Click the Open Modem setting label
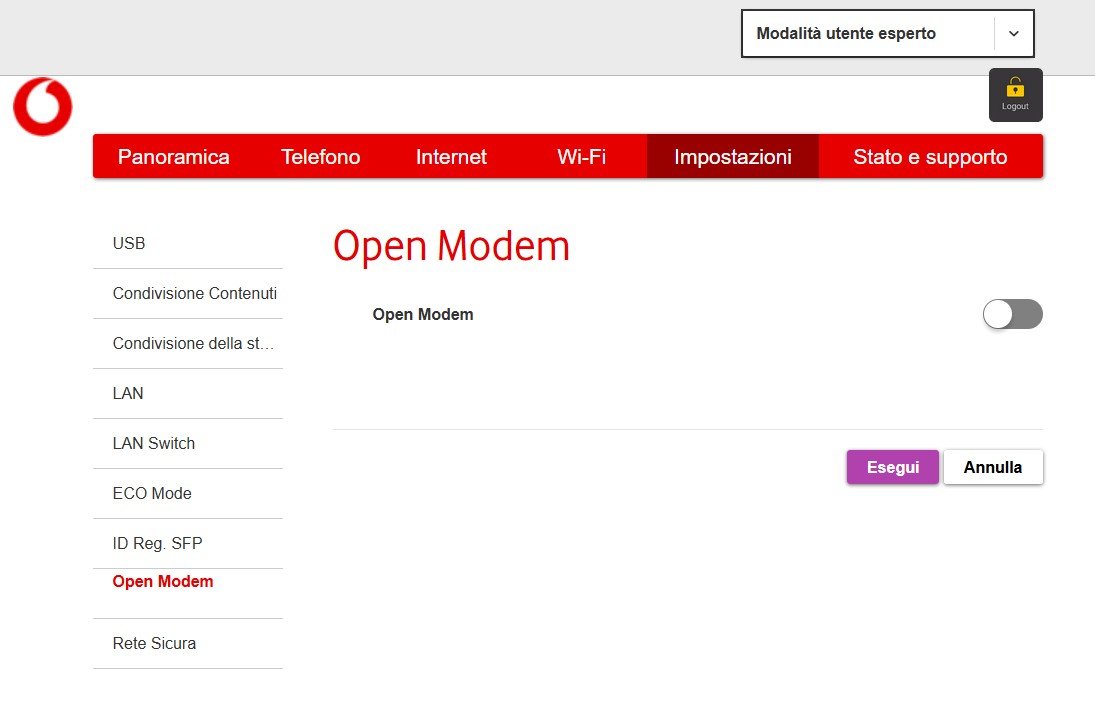Screen dimensions: 1095x721 (x=422, y=314)
